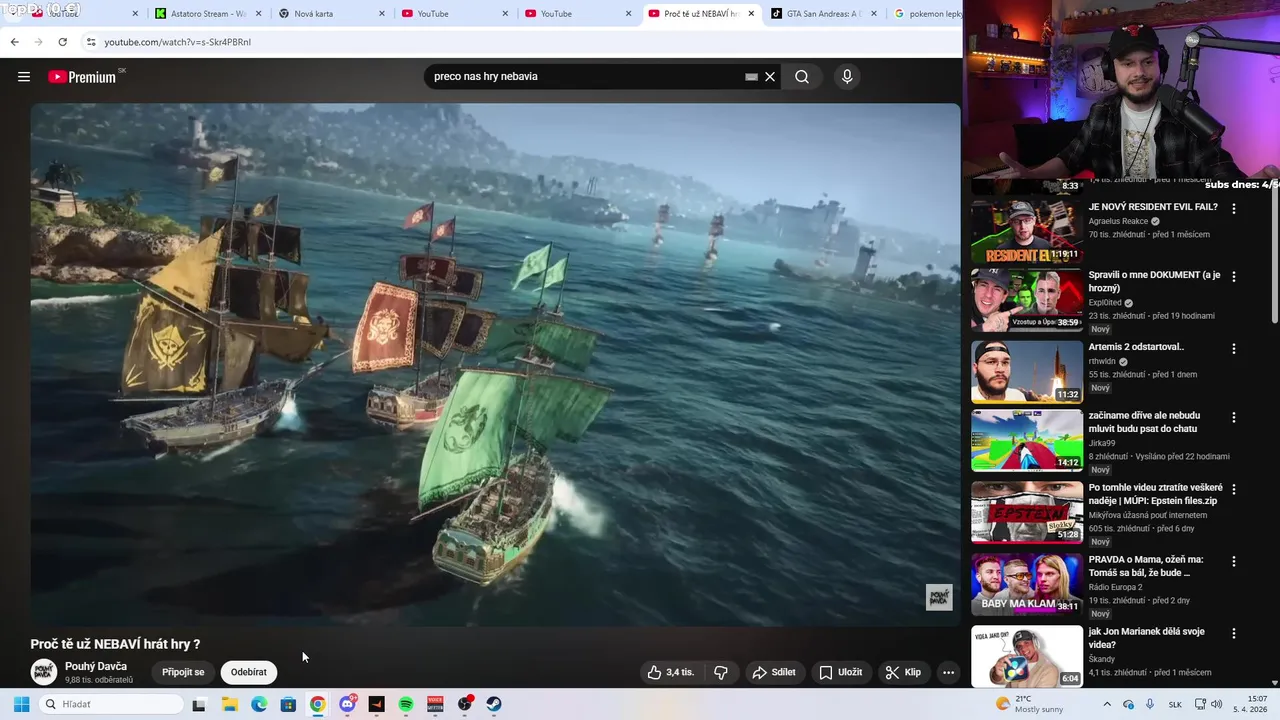Reload the current page

pos(62,42)
